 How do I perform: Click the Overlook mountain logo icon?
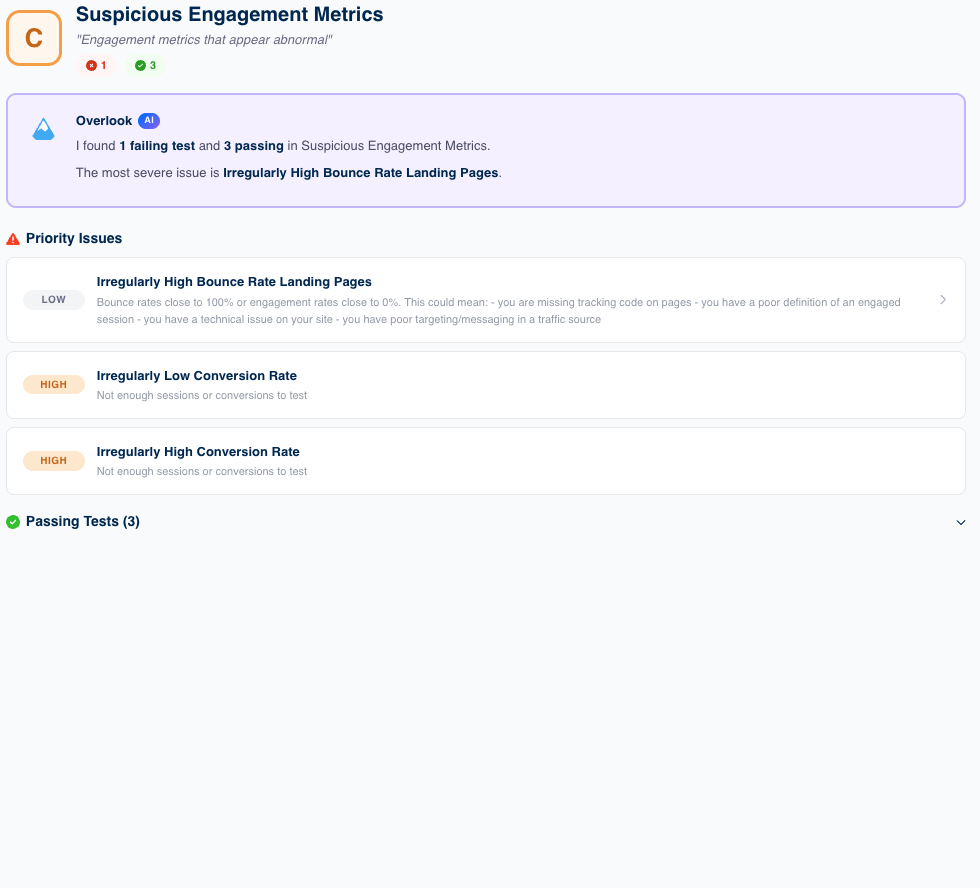43,129
